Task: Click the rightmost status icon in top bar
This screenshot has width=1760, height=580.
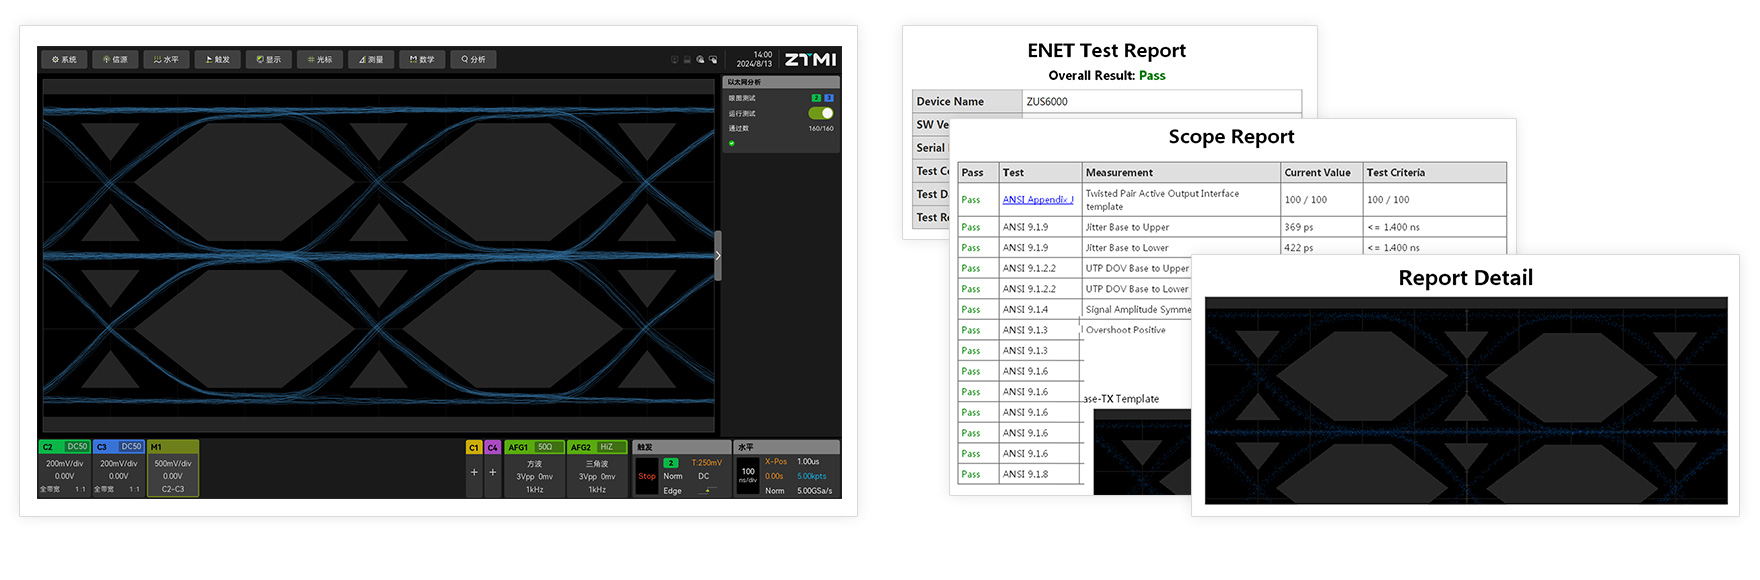Action: [713, 60]
